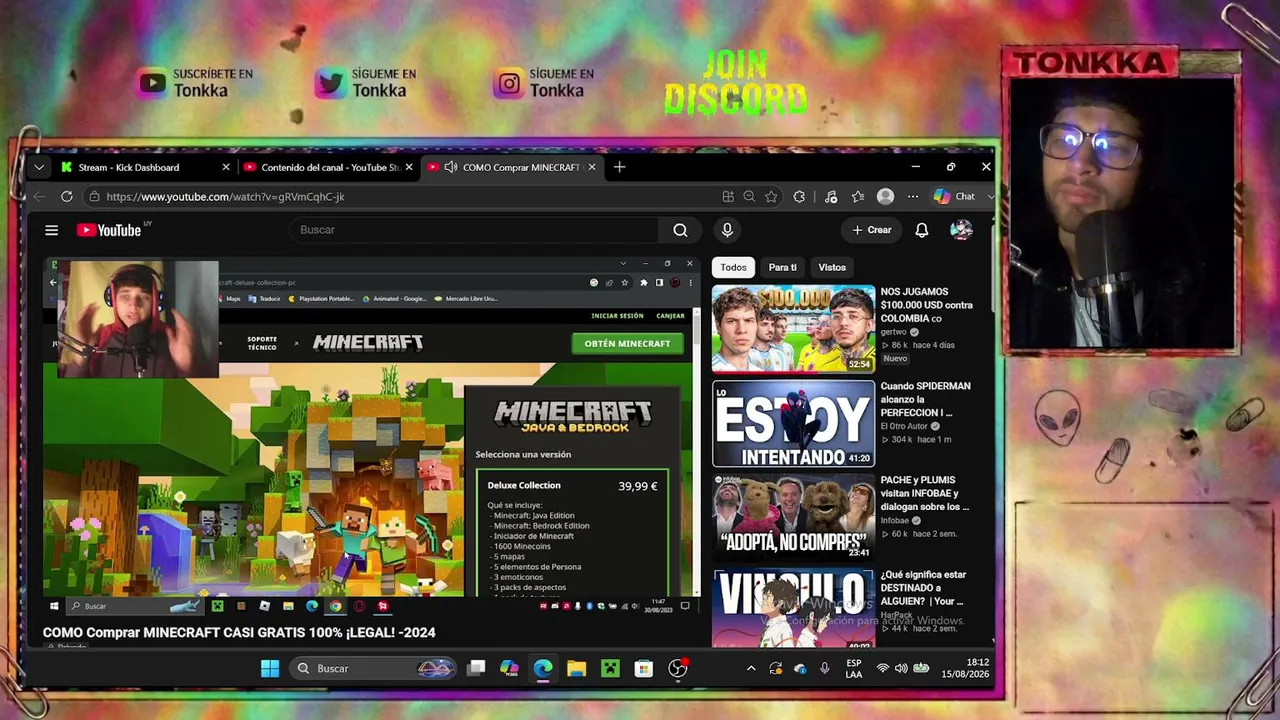Open the Copilot Chat button

tap(955, 197)
